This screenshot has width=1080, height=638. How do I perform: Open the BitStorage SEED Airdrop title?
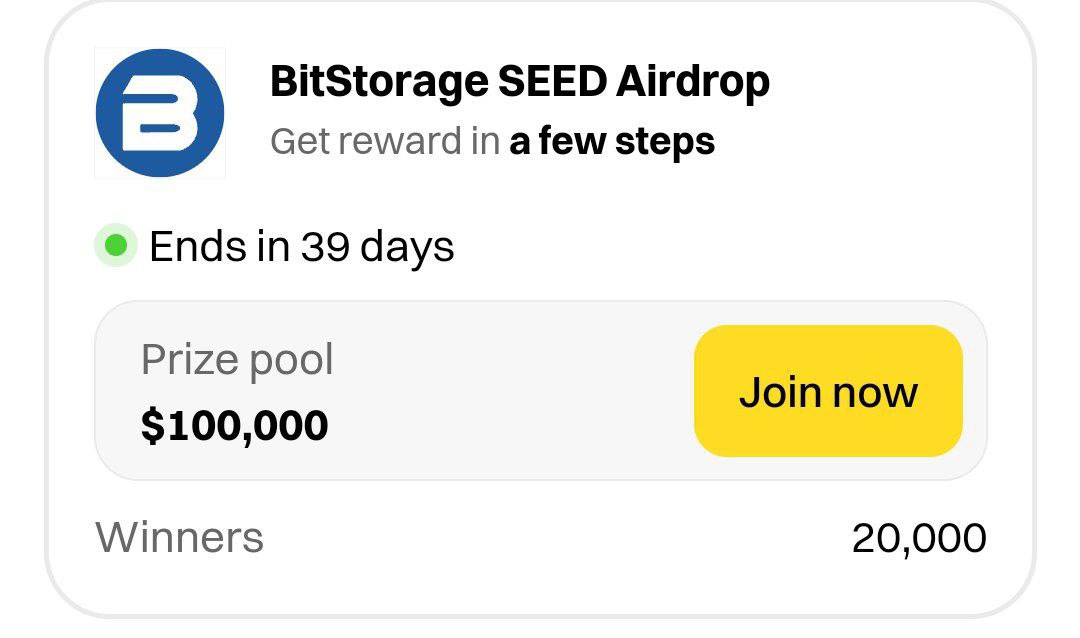tap(519, 82)
